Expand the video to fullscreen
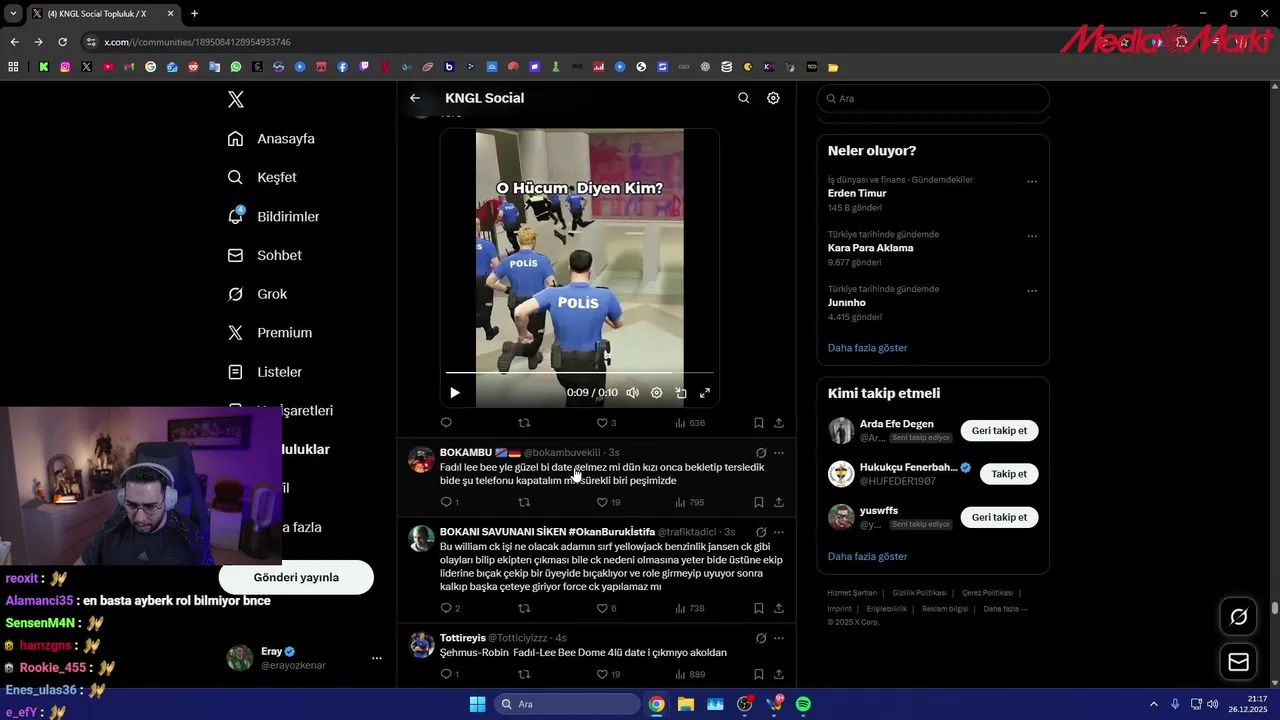 click(x=705, y=393)
